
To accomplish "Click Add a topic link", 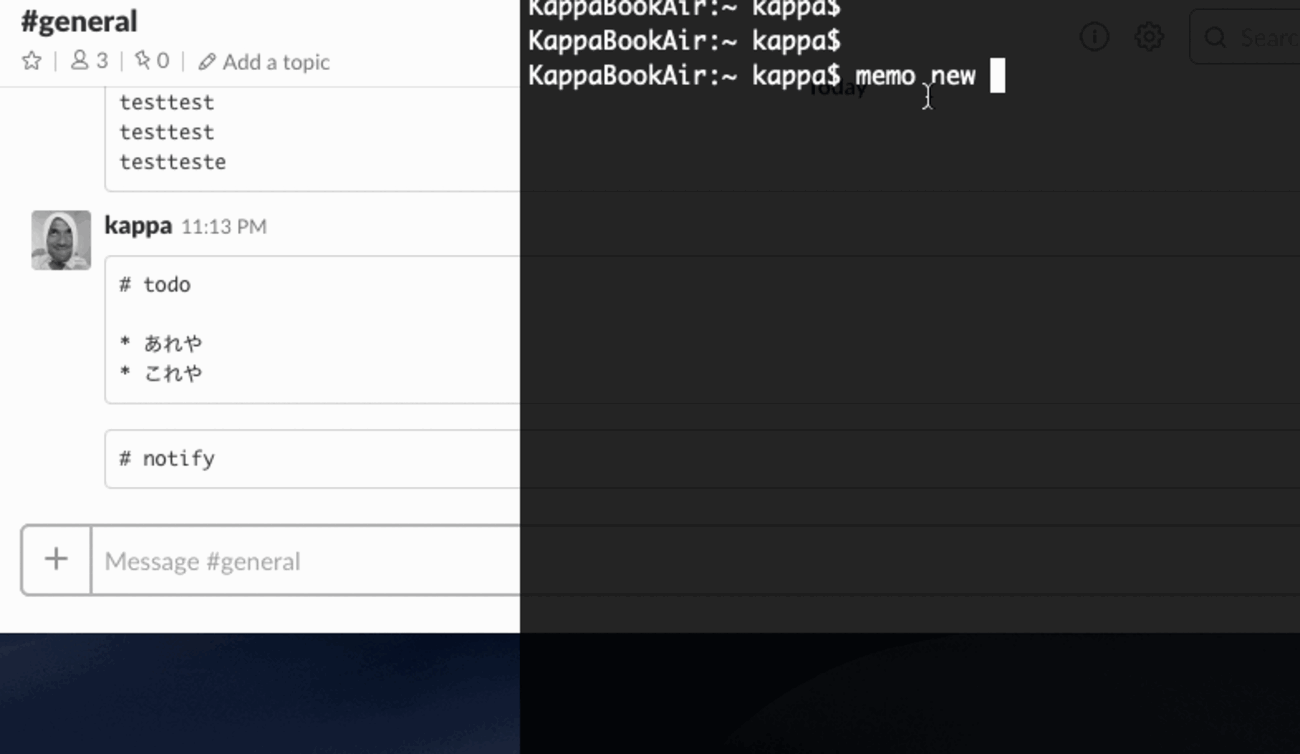I will point(264,62).
